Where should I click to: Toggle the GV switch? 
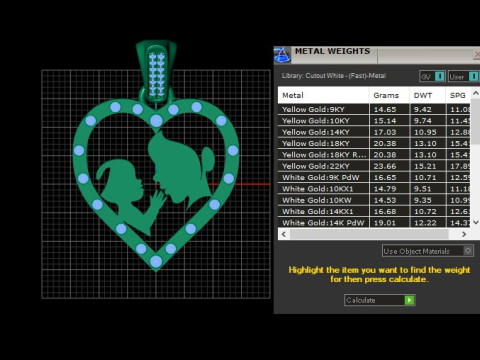click(x=432, y=76)
